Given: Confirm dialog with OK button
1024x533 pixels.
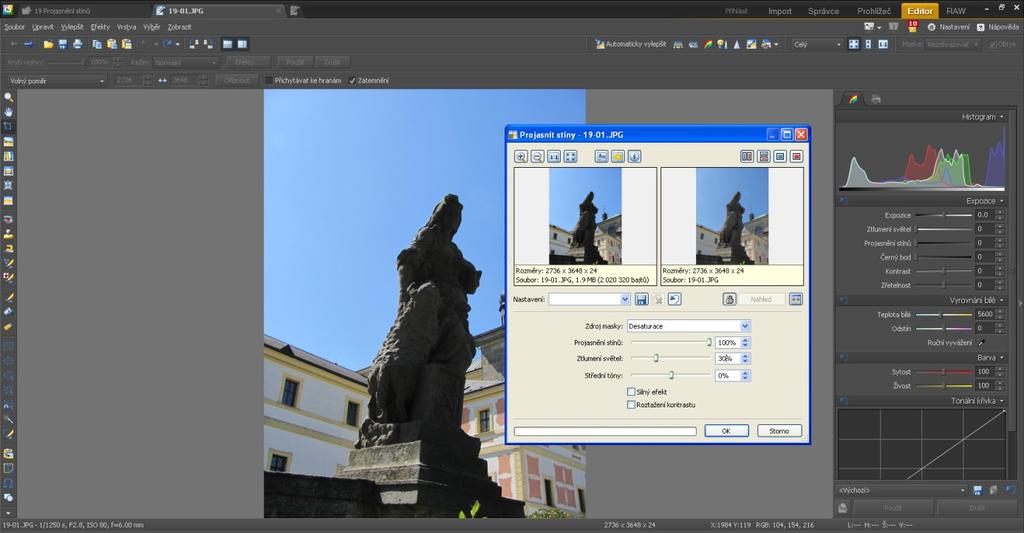Looking at the screenshot, I should pyautogui.click(x=726, y=431).
